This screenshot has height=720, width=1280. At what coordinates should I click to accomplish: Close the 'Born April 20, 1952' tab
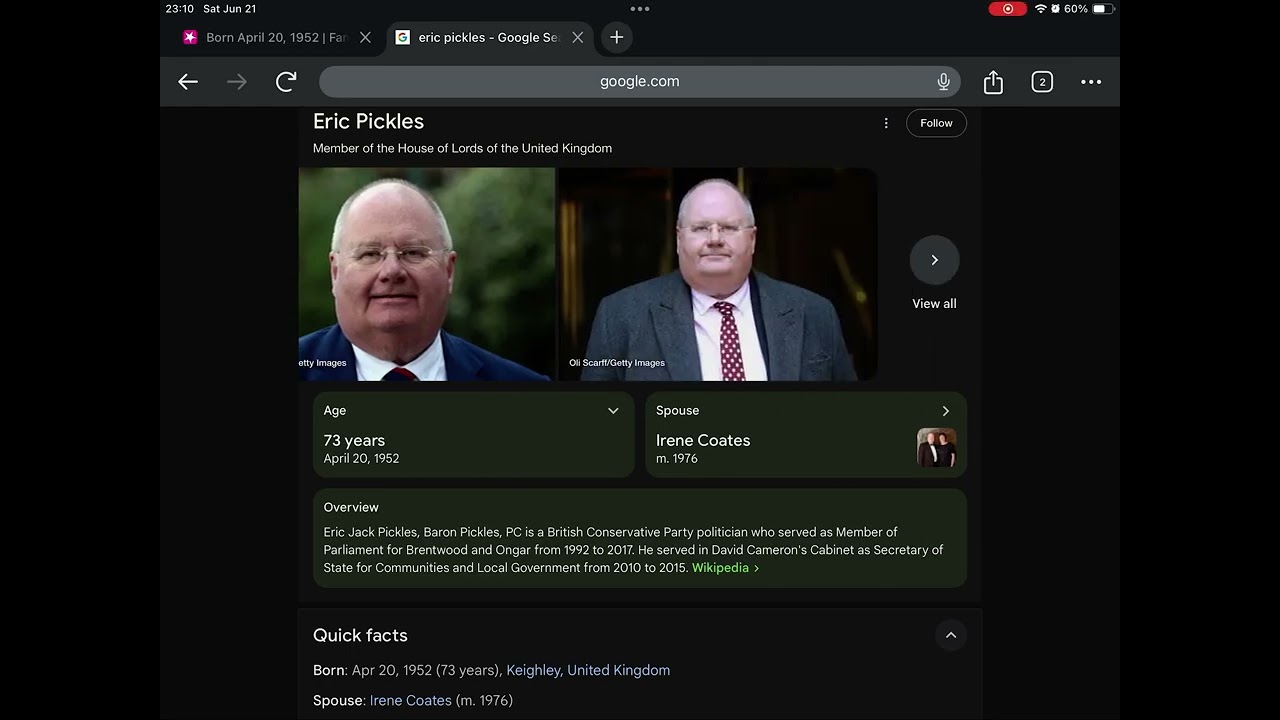365,37
